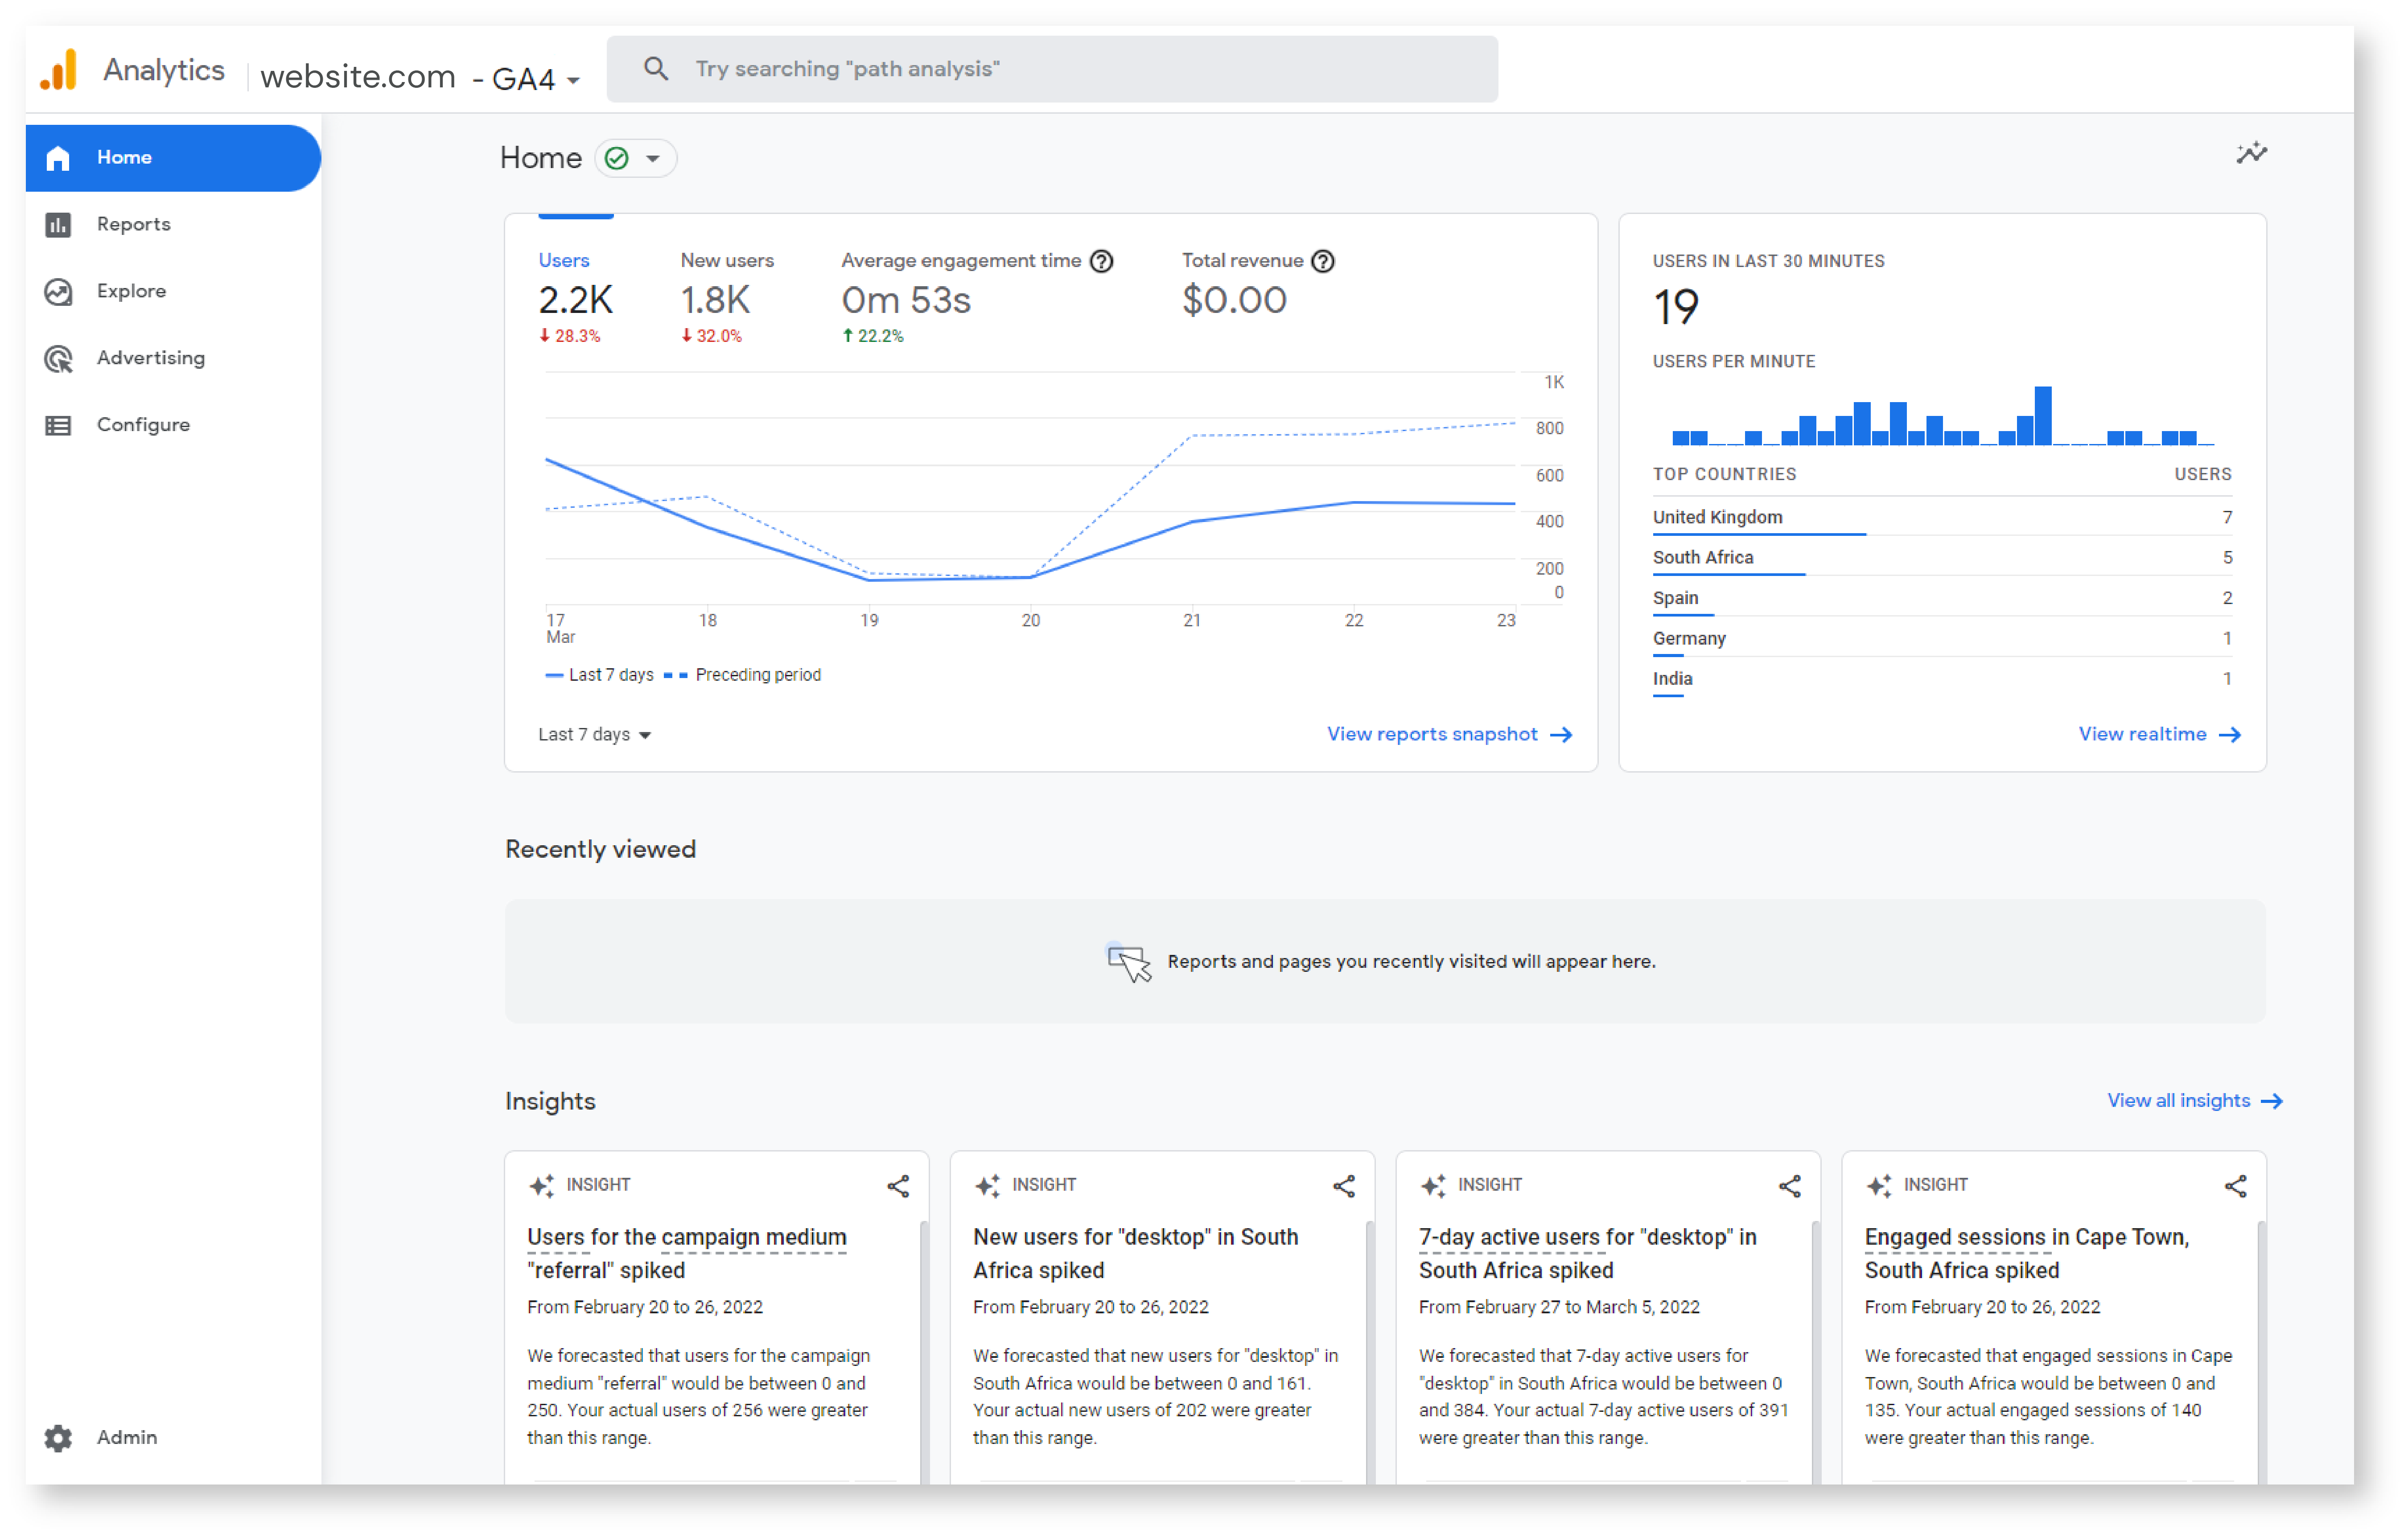Open insight 7-day active users for desktop
Image resolution: width=2408 pixels, height=1538 pixels.
1587,1253
